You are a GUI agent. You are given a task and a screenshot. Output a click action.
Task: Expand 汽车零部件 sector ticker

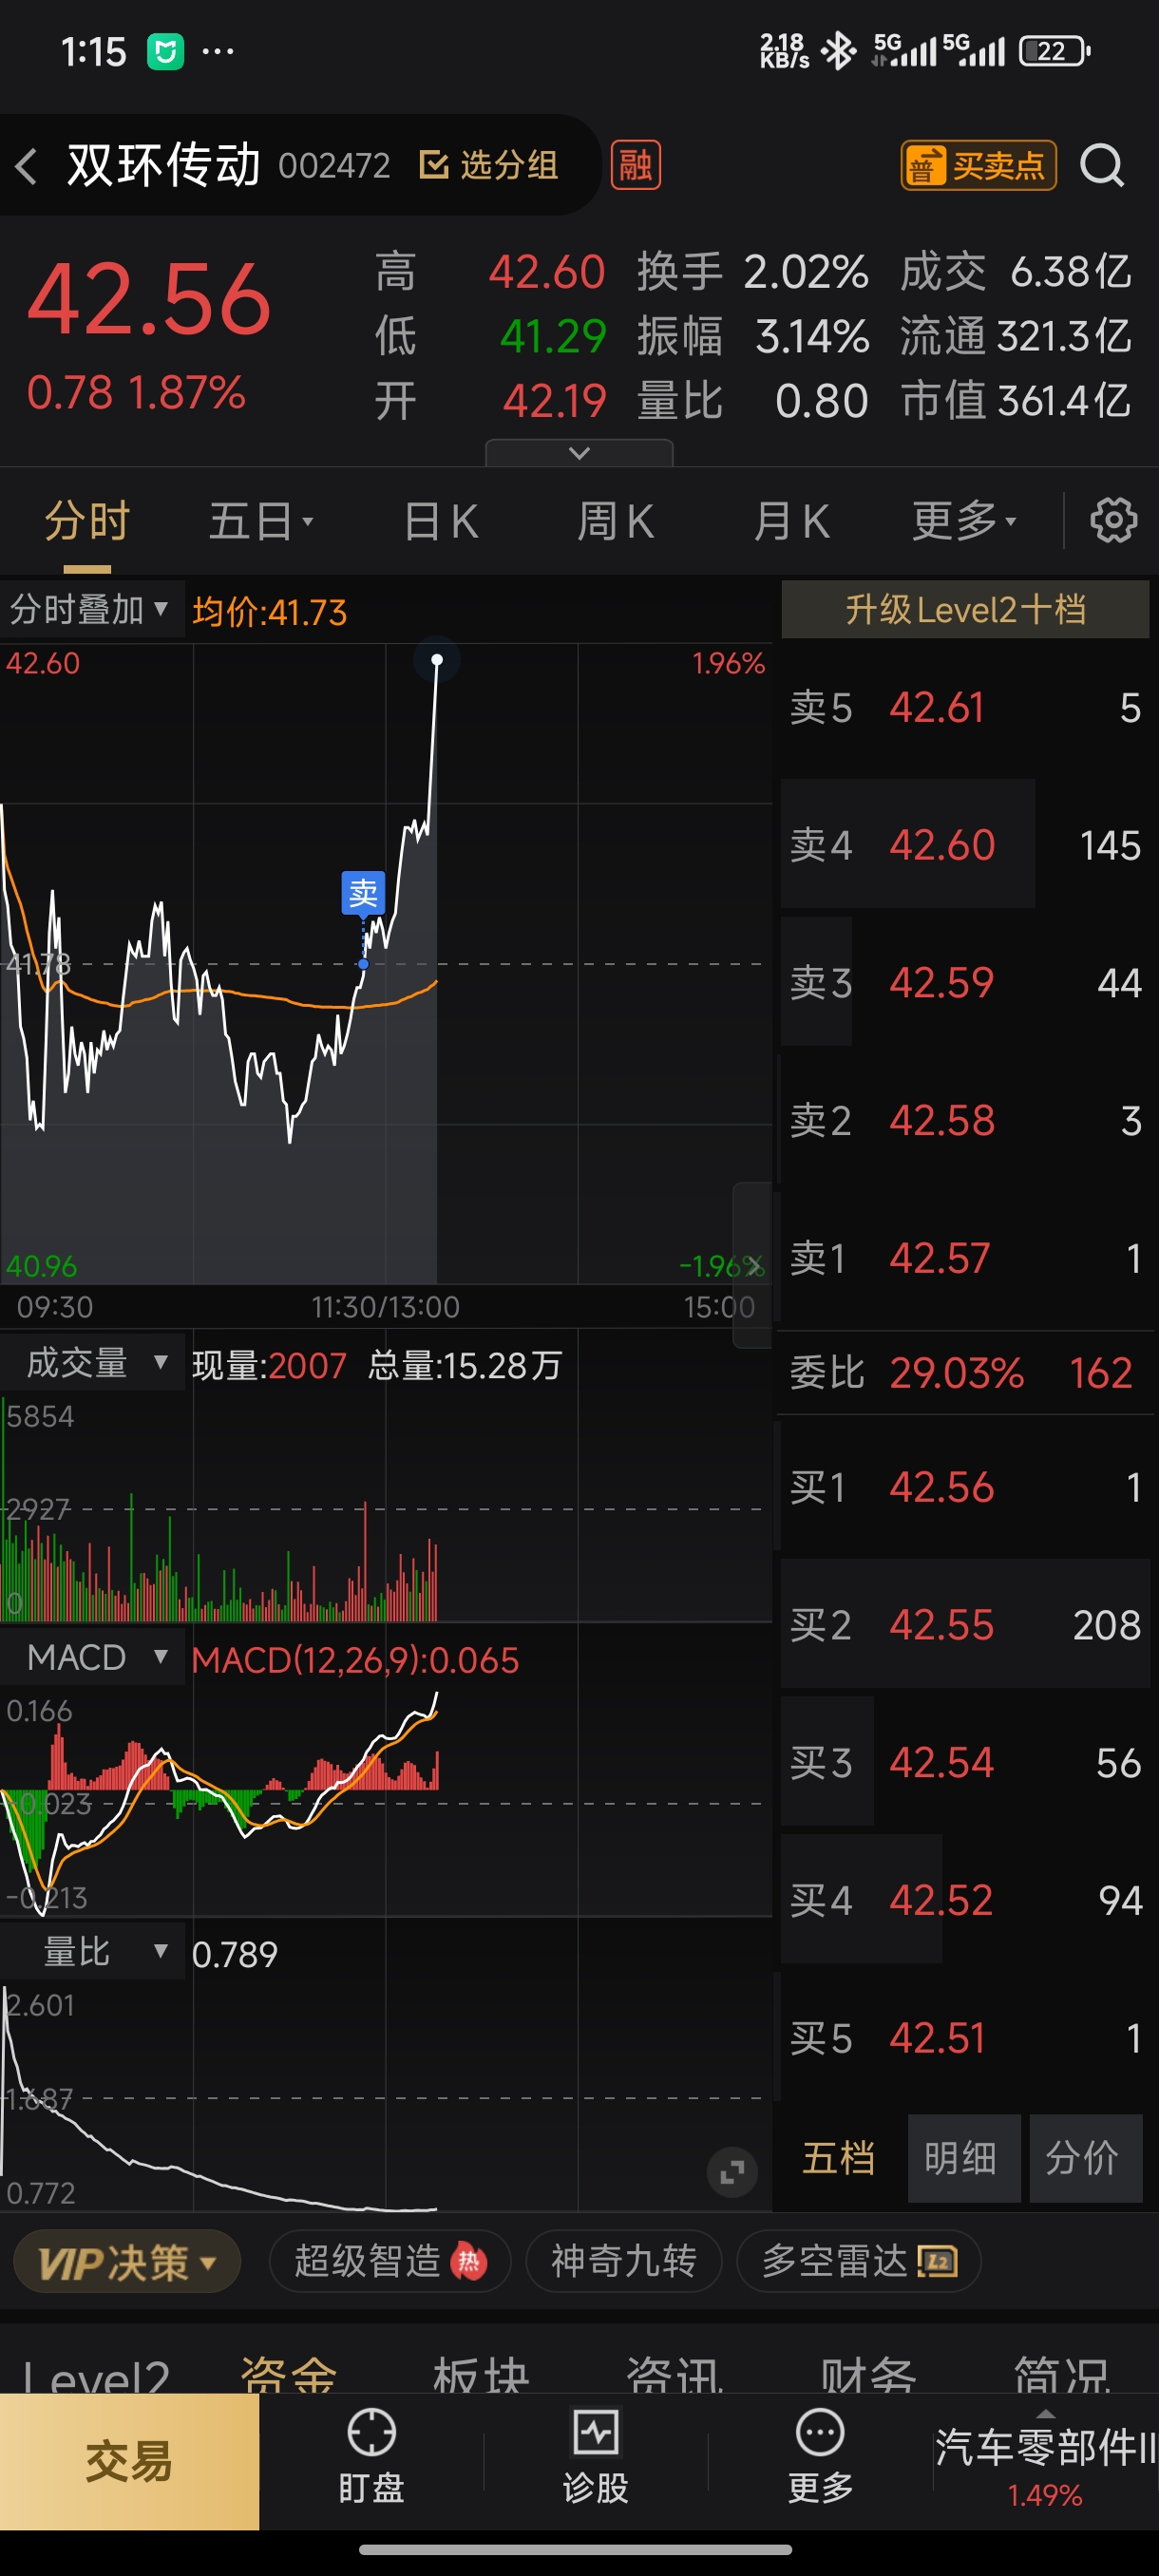tap(1045, 2462)
